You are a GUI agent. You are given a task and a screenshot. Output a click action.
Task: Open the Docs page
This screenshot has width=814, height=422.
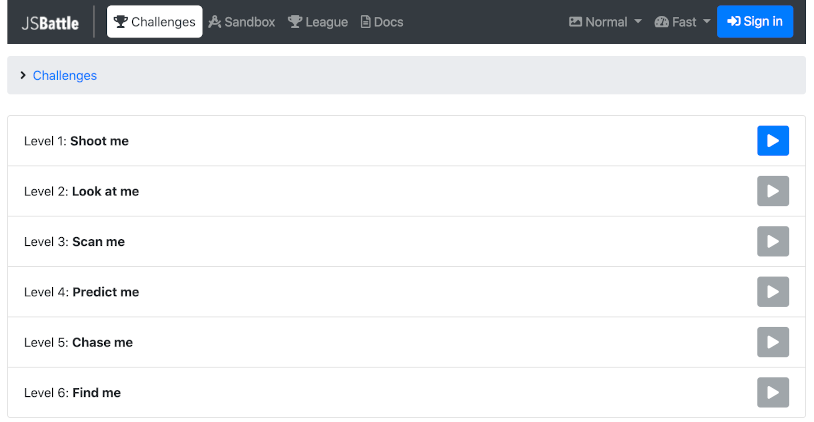tap(382, 22)
